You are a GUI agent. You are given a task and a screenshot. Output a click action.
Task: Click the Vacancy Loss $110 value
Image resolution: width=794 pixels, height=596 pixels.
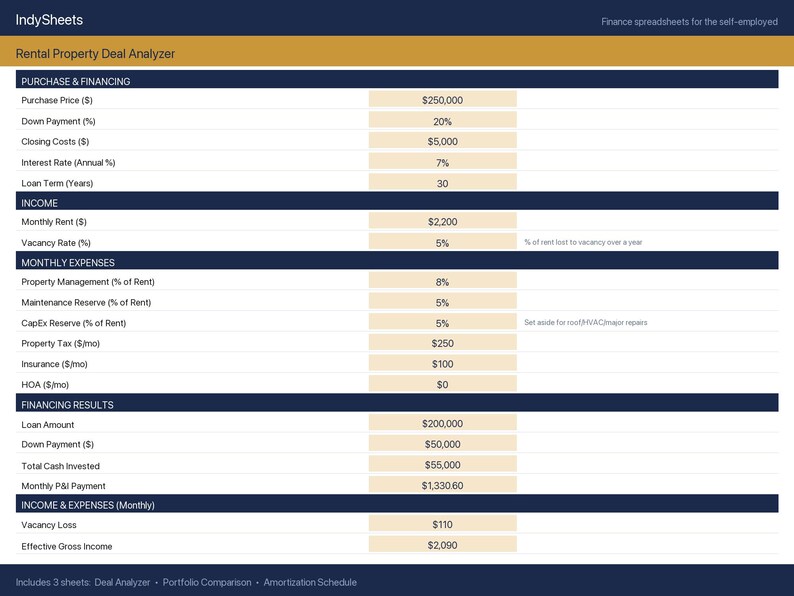tap(443, 524)
